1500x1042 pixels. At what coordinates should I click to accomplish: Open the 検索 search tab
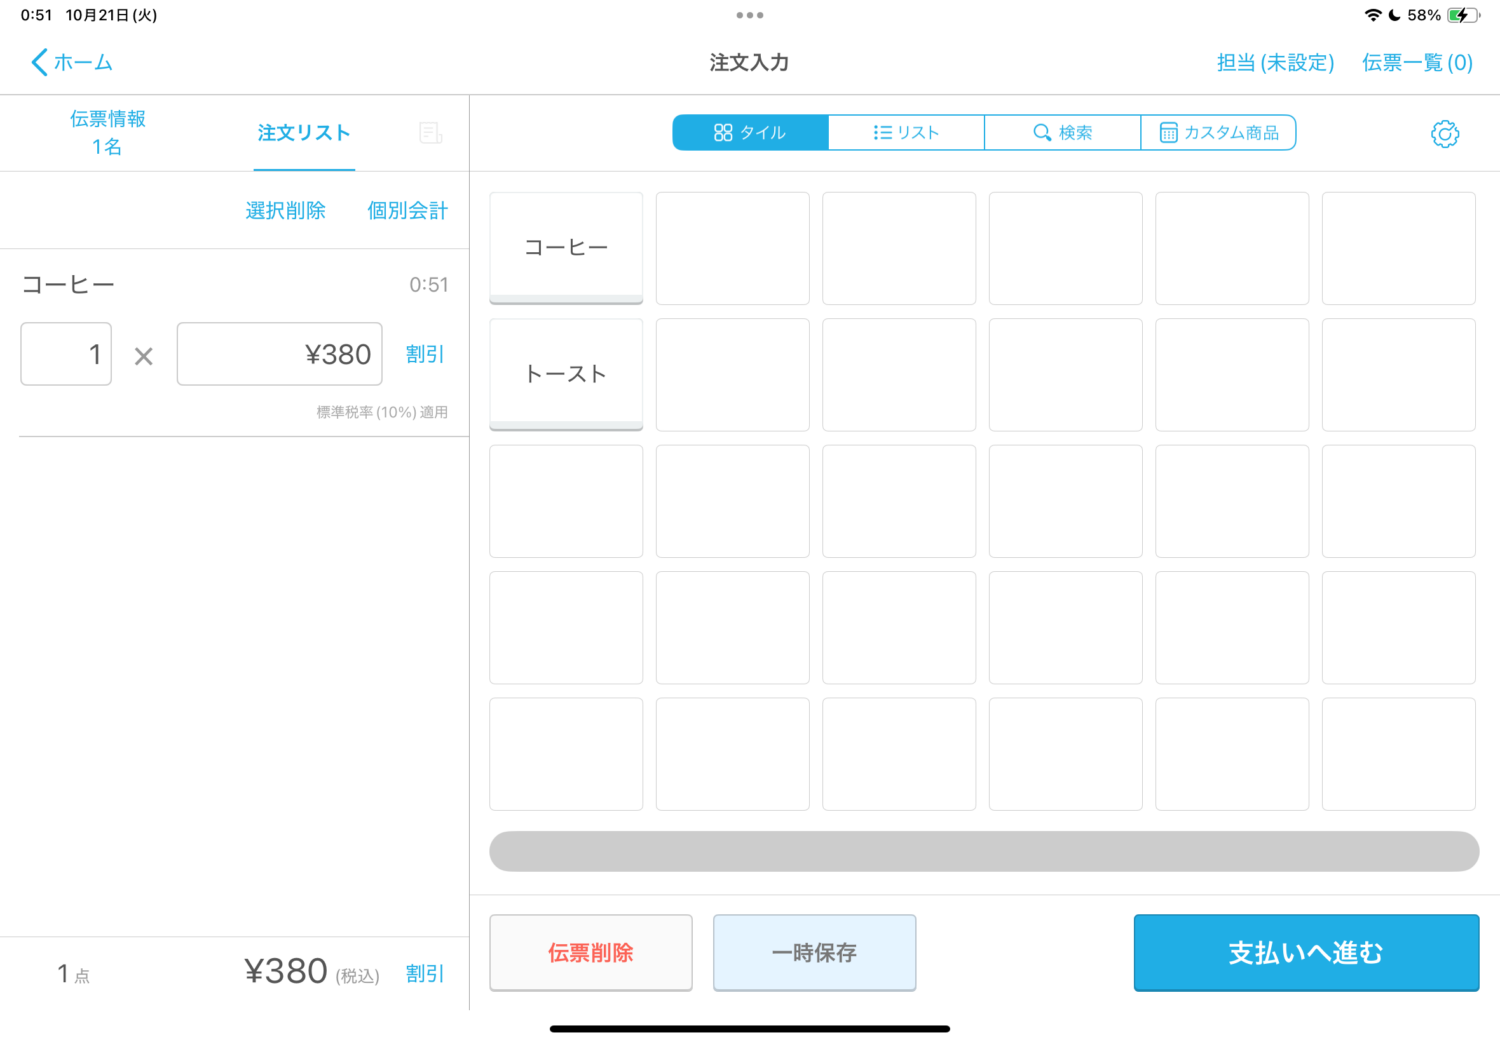click(x=1062, y=133)
